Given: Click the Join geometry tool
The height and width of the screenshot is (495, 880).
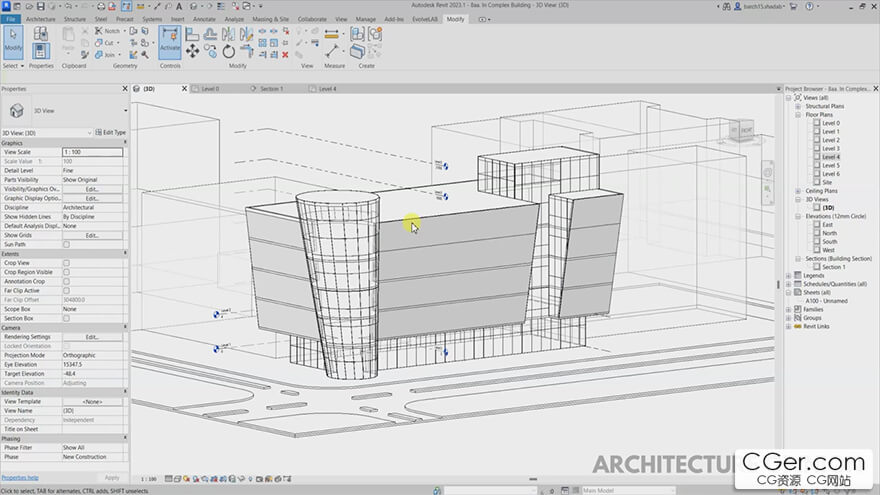Looking at the screenshot, I should tap(107, 54).
